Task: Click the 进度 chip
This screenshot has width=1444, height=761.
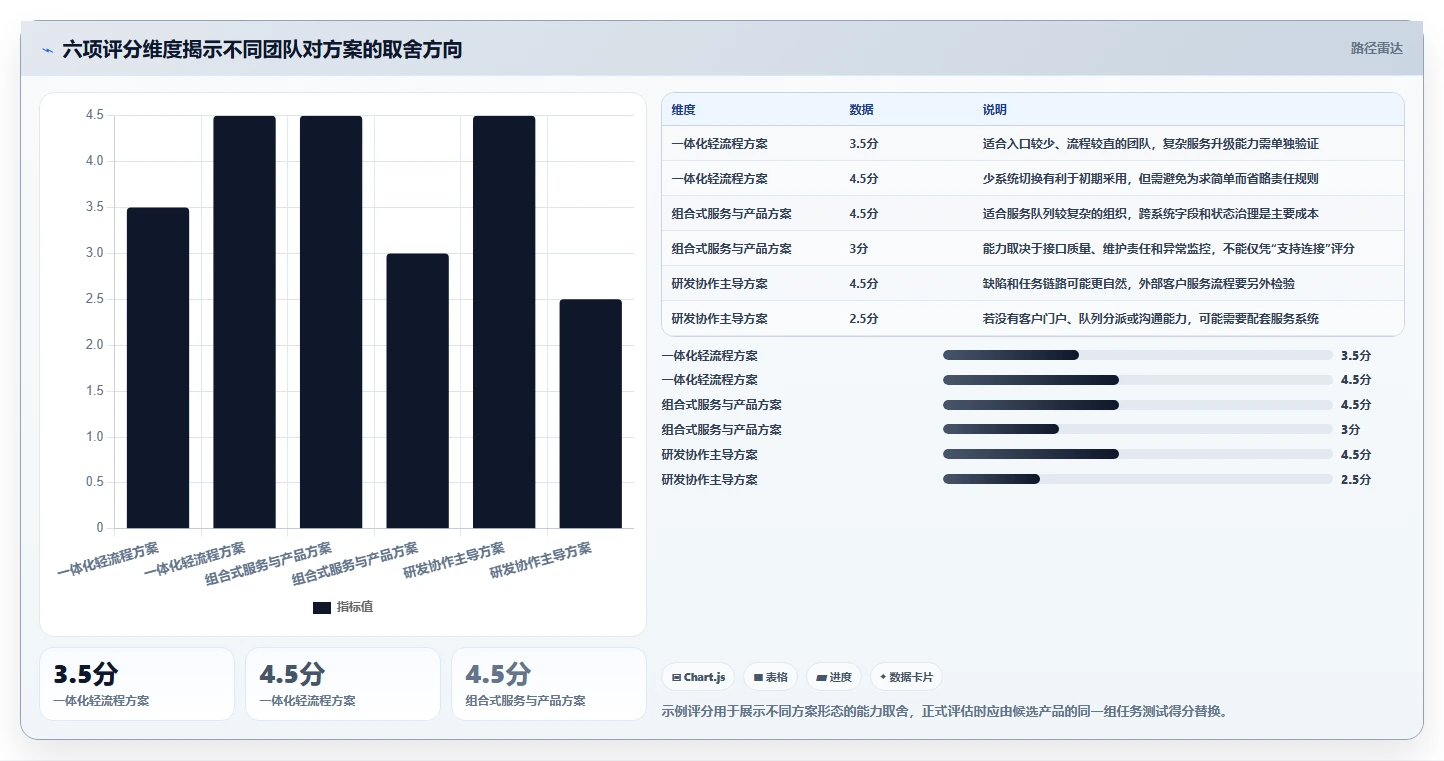Action: (834, 677)
